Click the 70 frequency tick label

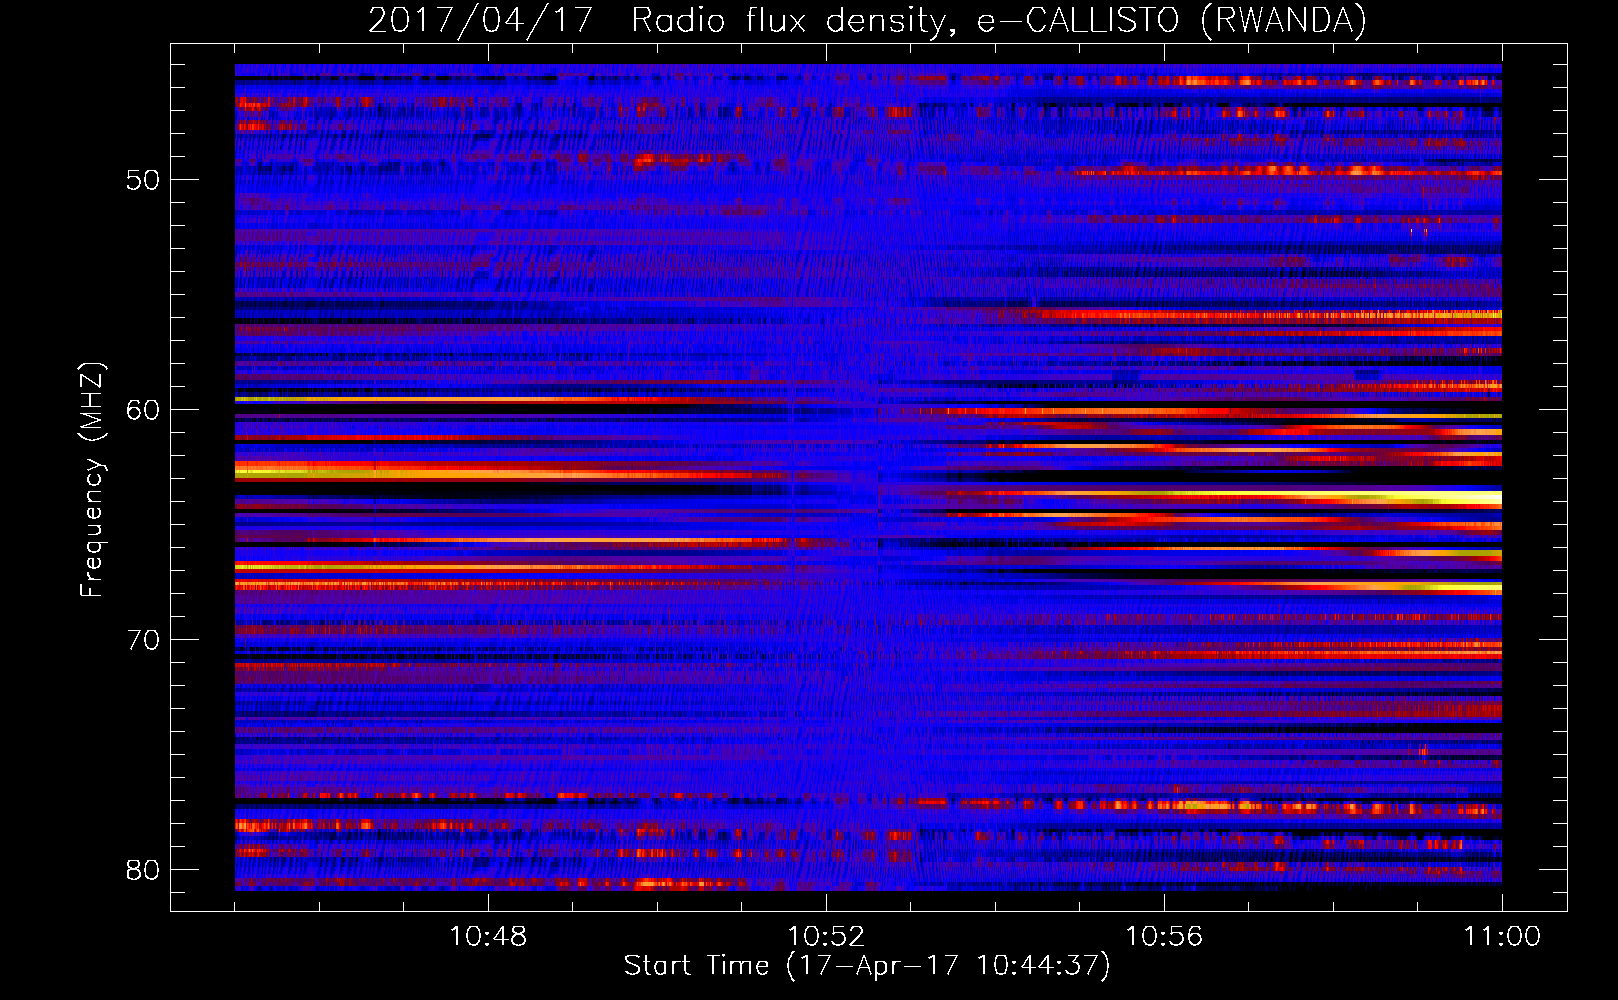tap(143, 640)
